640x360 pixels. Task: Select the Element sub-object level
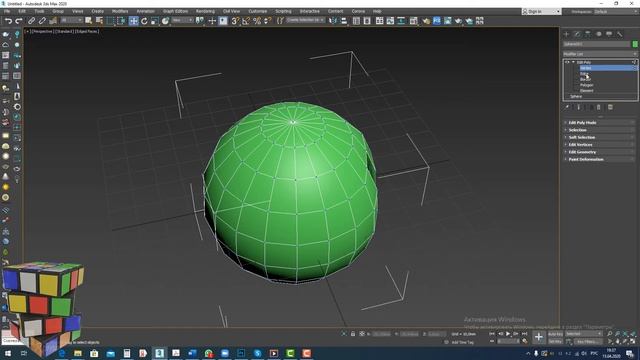[587, 91]
